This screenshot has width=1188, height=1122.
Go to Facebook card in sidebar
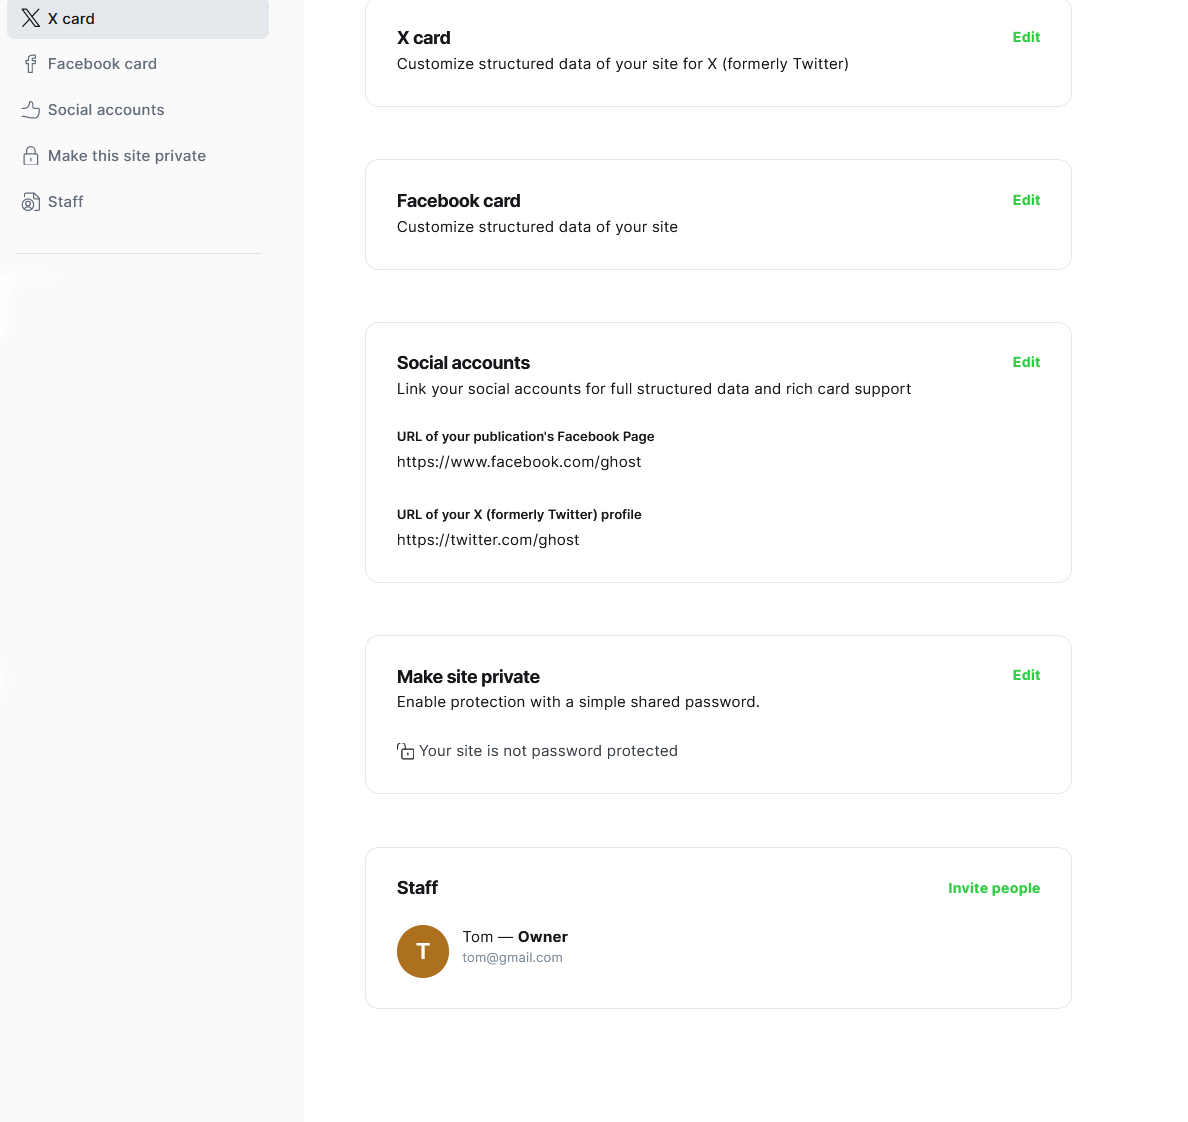tap(102, 64)
